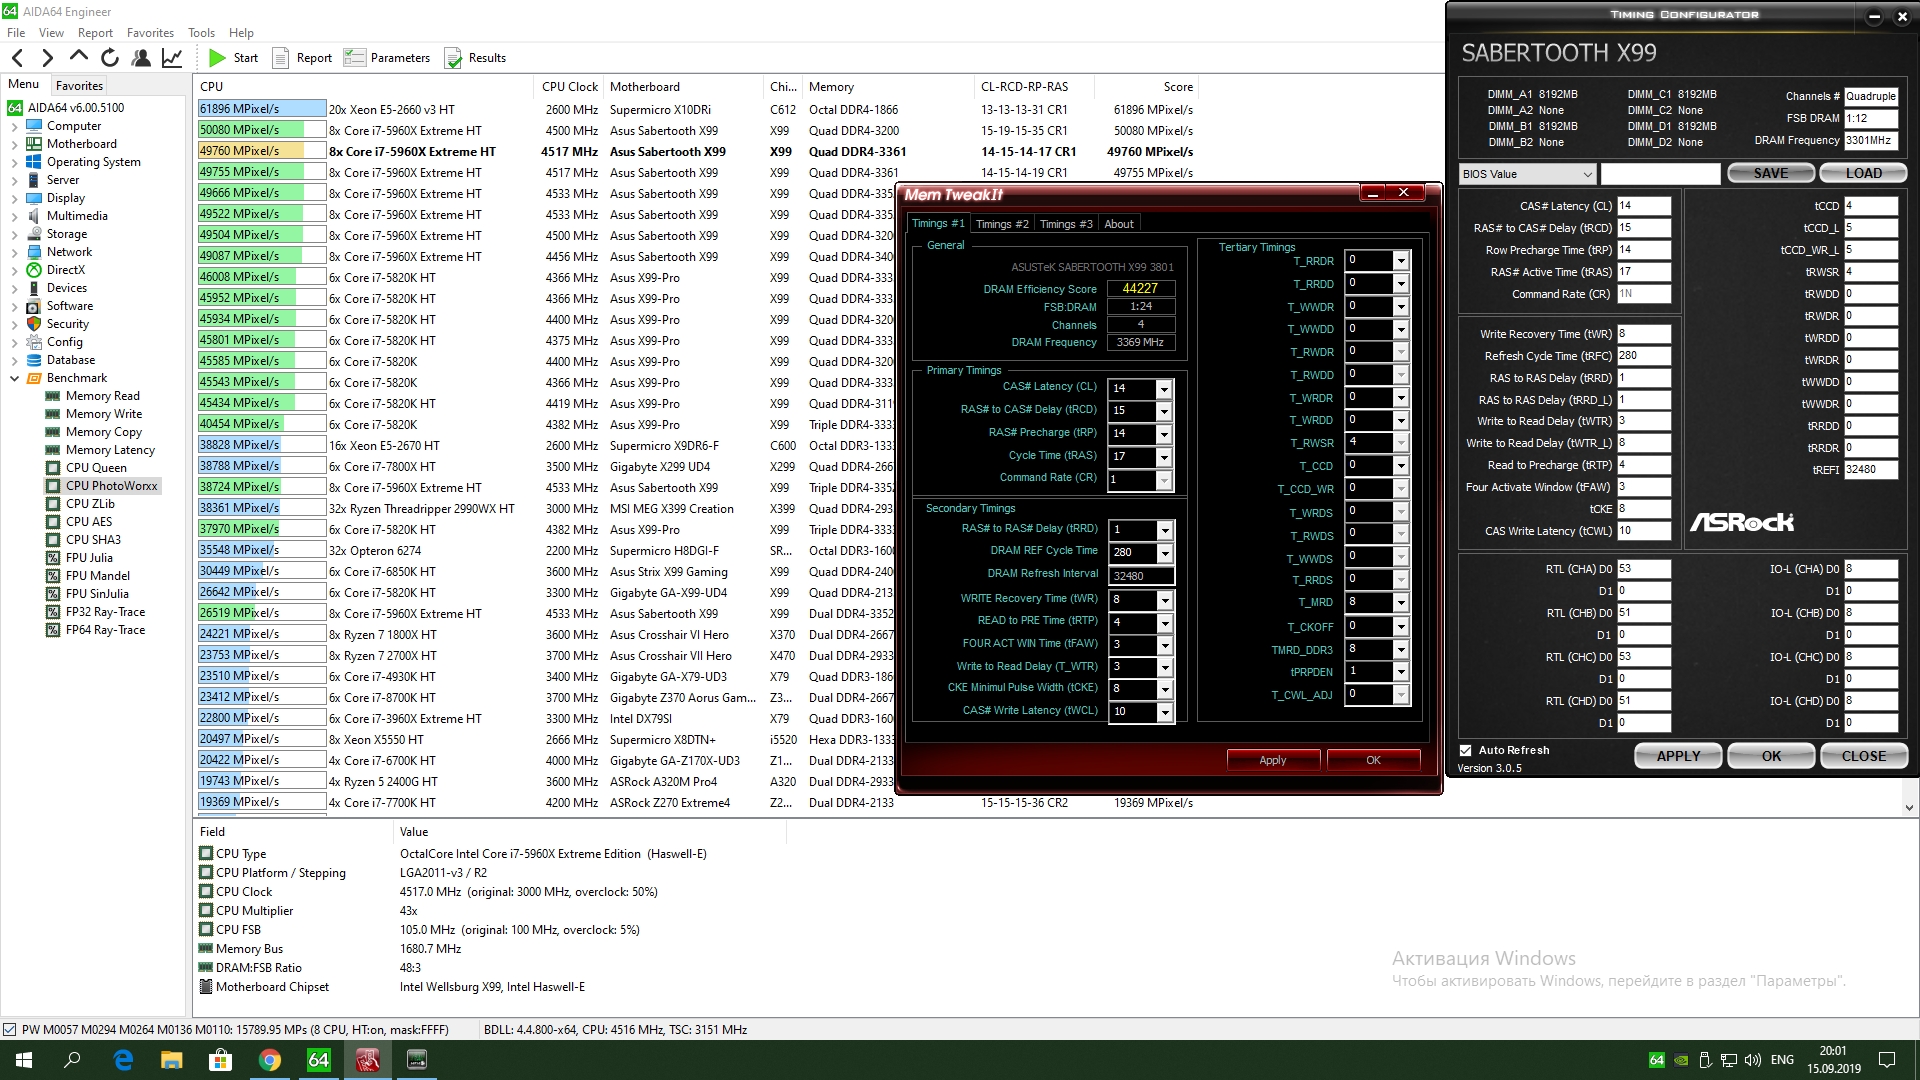Screen dimensions: 1920x1080
Task: Expand the Motherboard tree node
Action: tap(14, 144)
